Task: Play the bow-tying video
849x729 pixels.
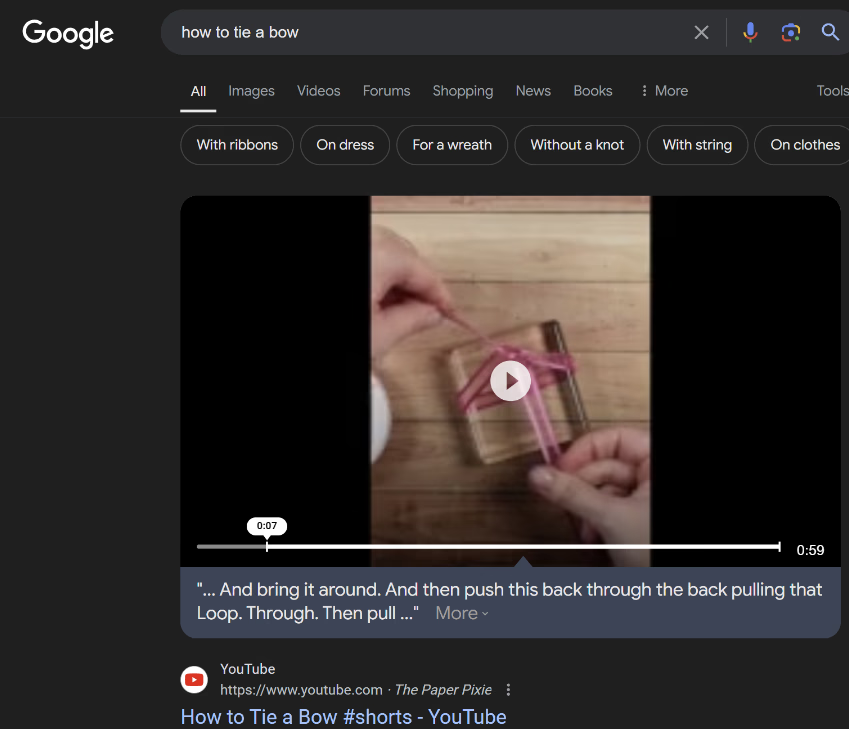Action: [x=510, y=381]
